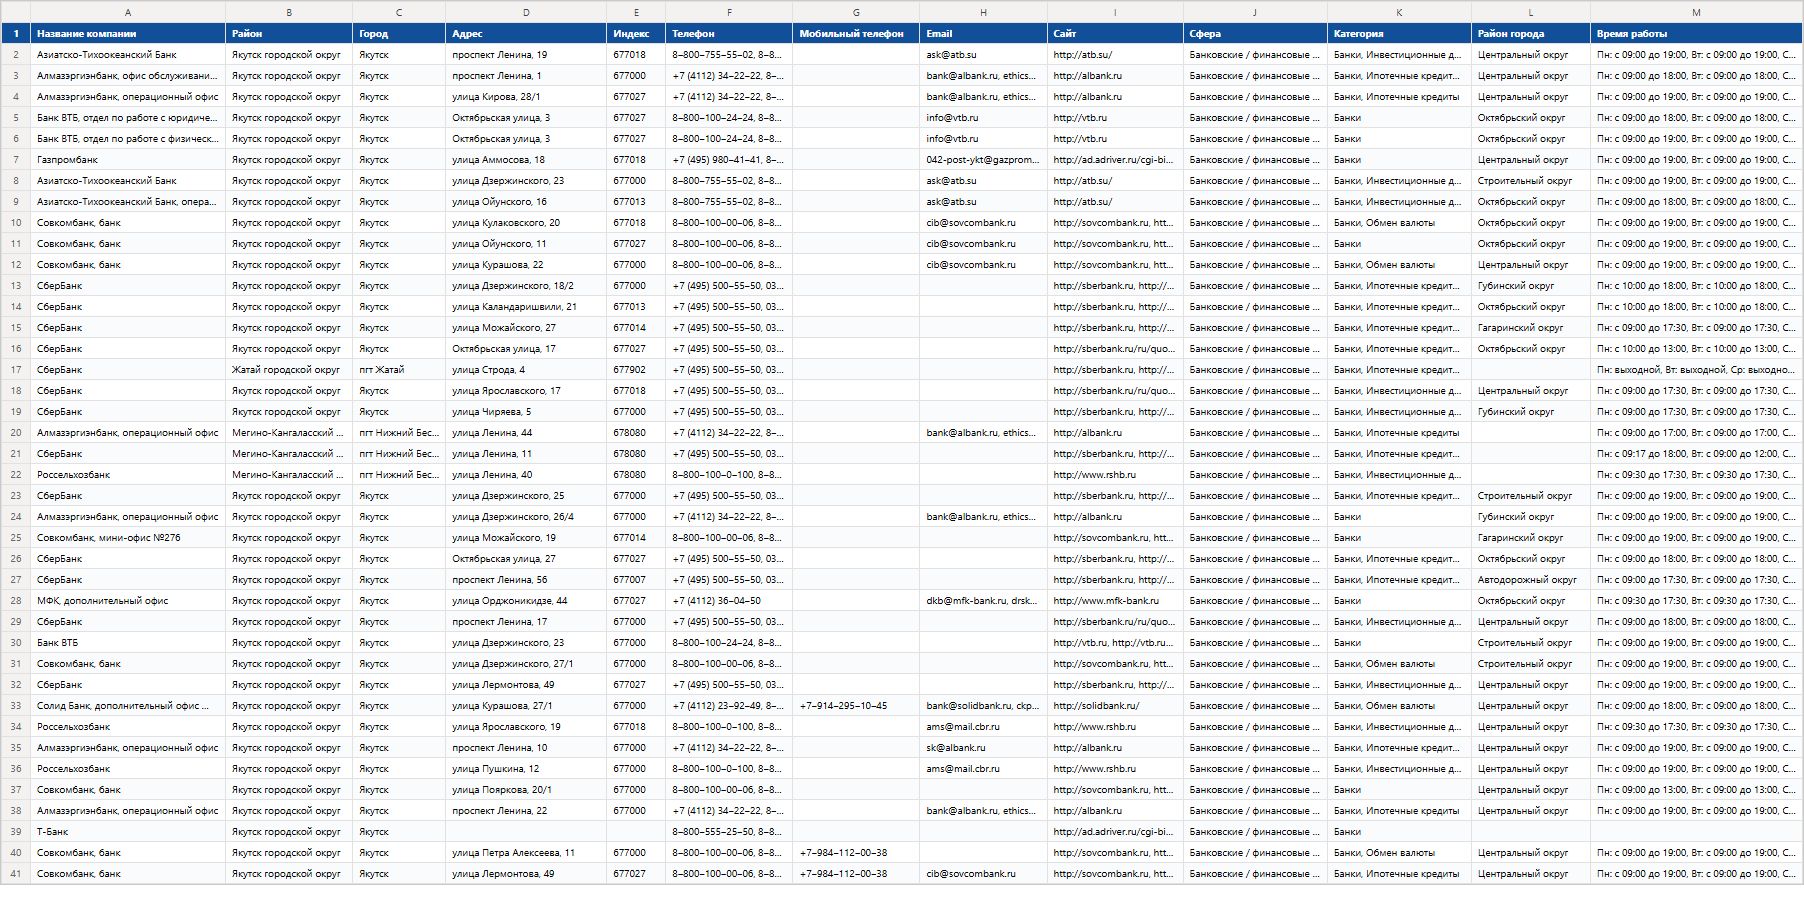Select email 'dkb@mfk-bank.ru, drsk...' cell
The image size is (1804, 902).
[x=983, y=601]
